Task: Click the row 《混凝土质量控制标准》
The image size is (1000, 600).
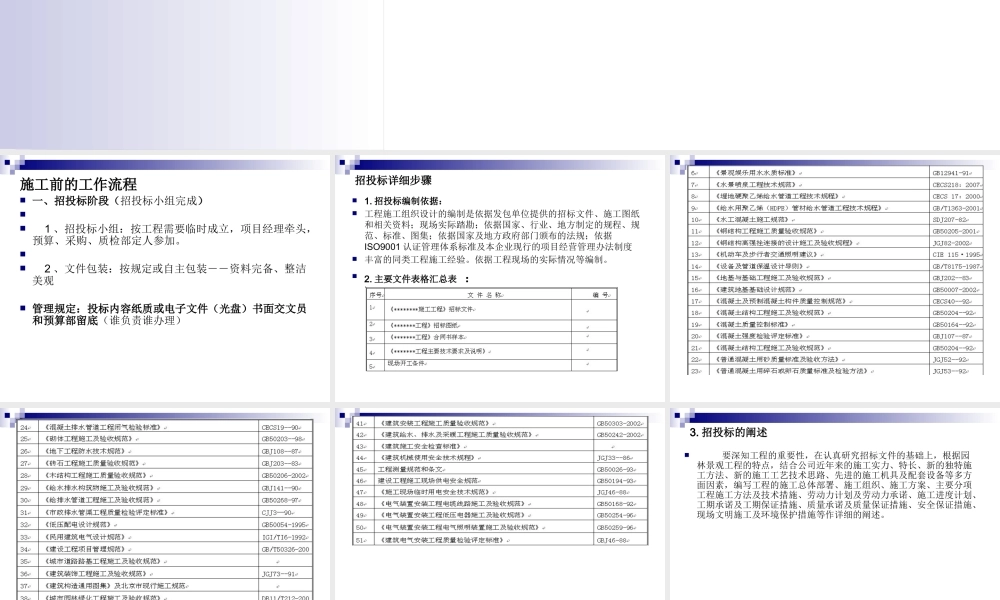Action: 835,325
